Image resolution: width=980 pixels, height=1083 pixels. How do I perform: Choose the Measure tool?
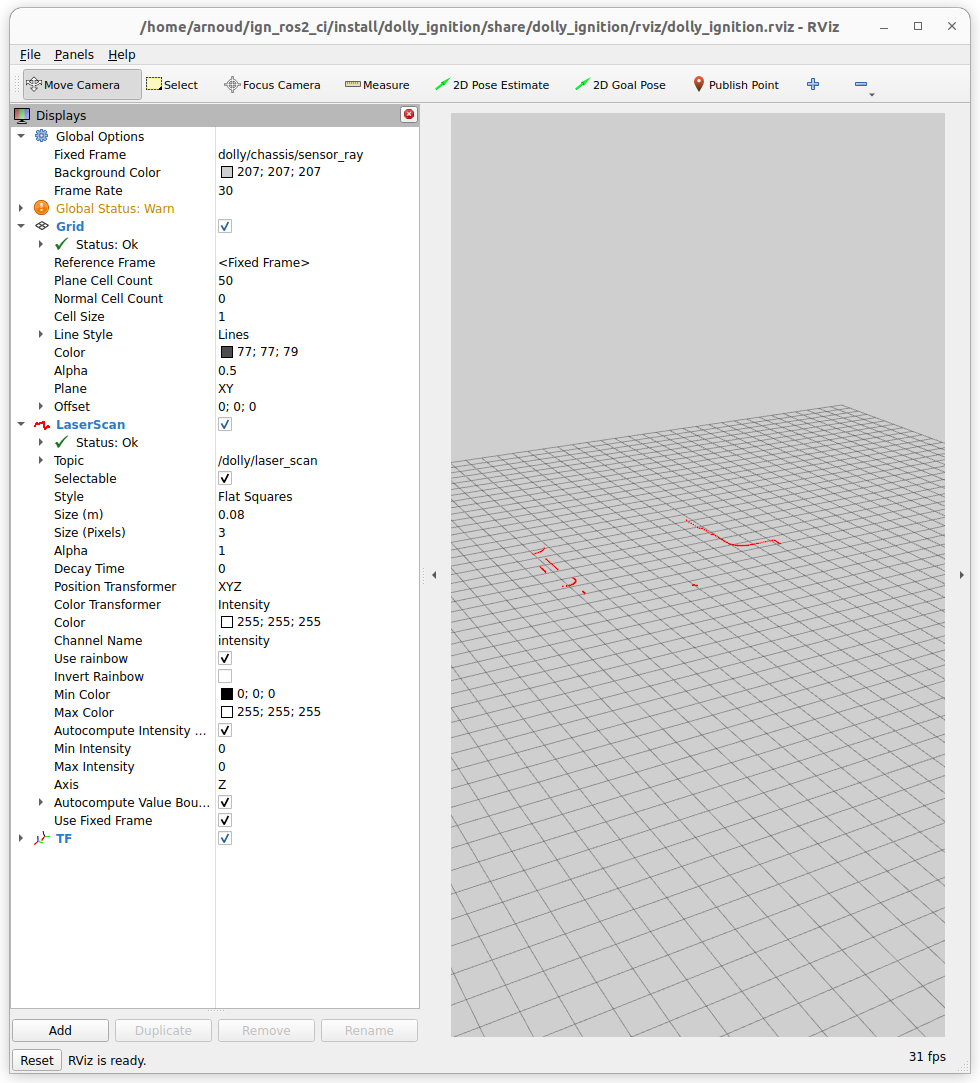(377, 85)
